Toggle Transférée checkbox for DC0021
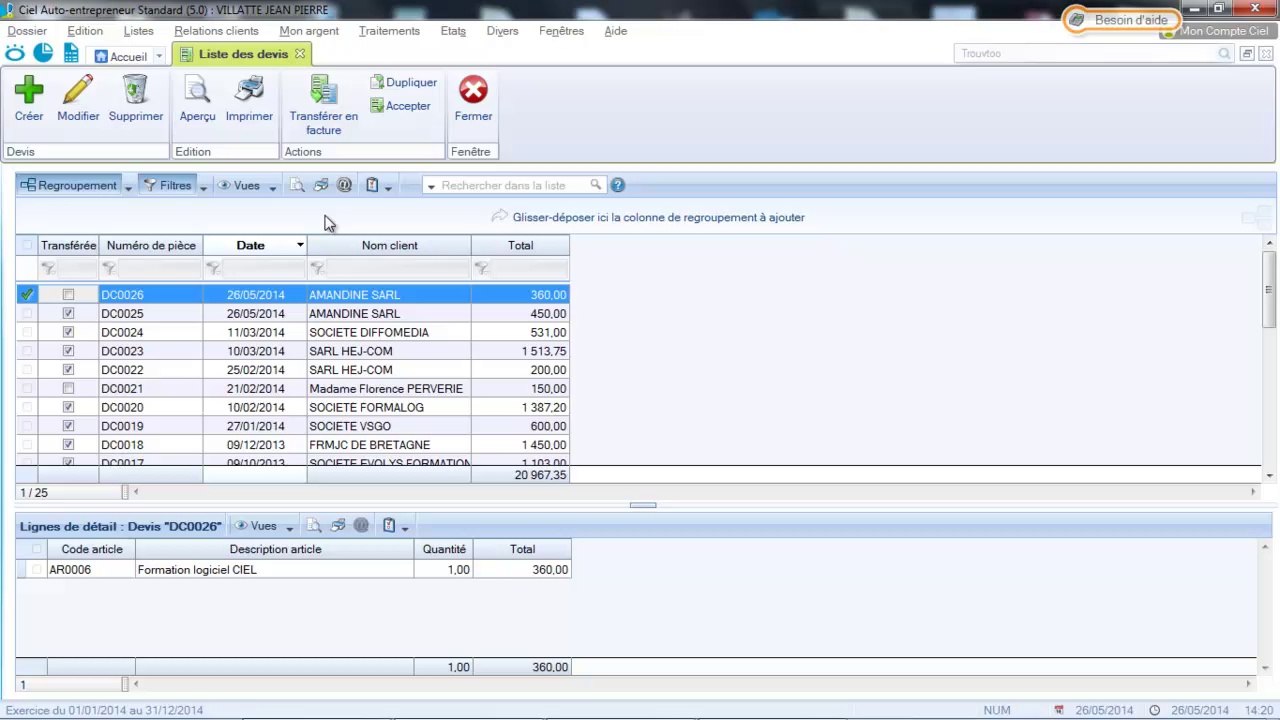This screenshot has height=720, width=1280. (68, 388)
